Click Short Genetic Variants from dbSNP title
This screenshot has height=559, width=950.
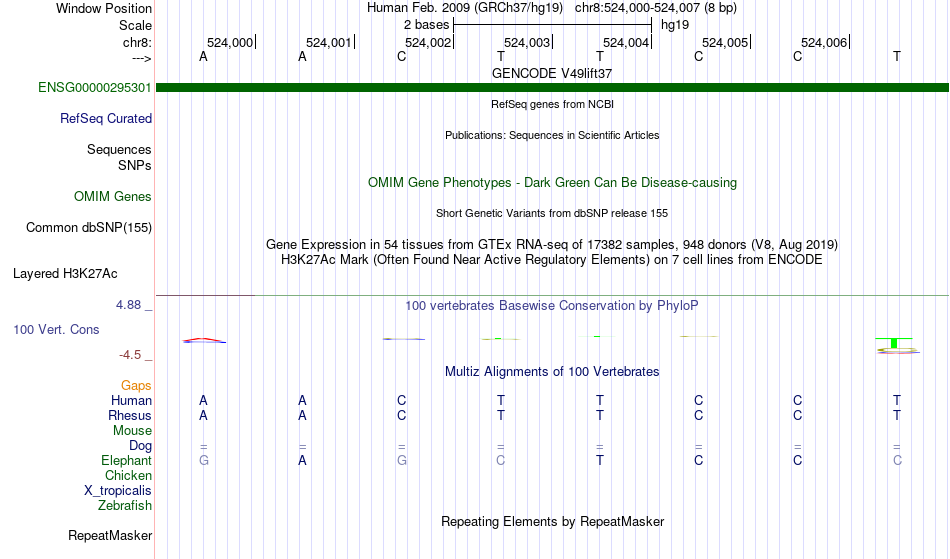[552, 214]
